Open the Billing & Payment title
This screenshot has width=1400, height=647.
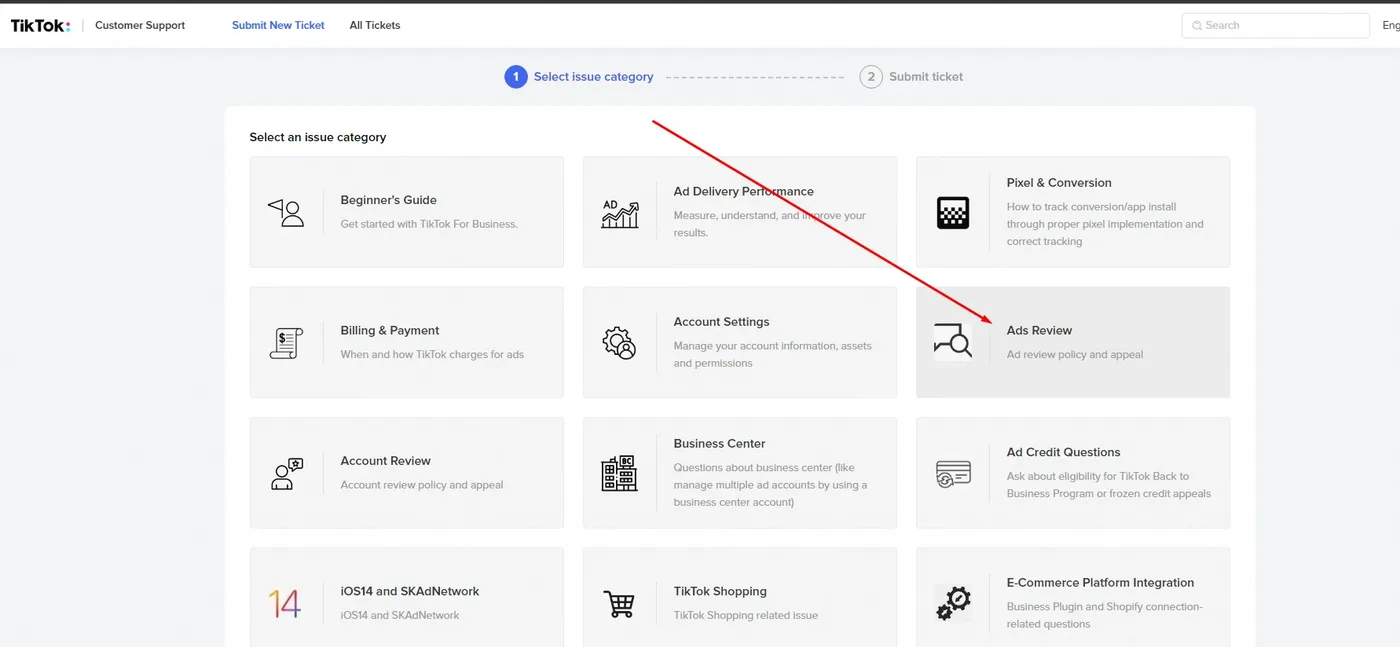[x=390, y=330]
